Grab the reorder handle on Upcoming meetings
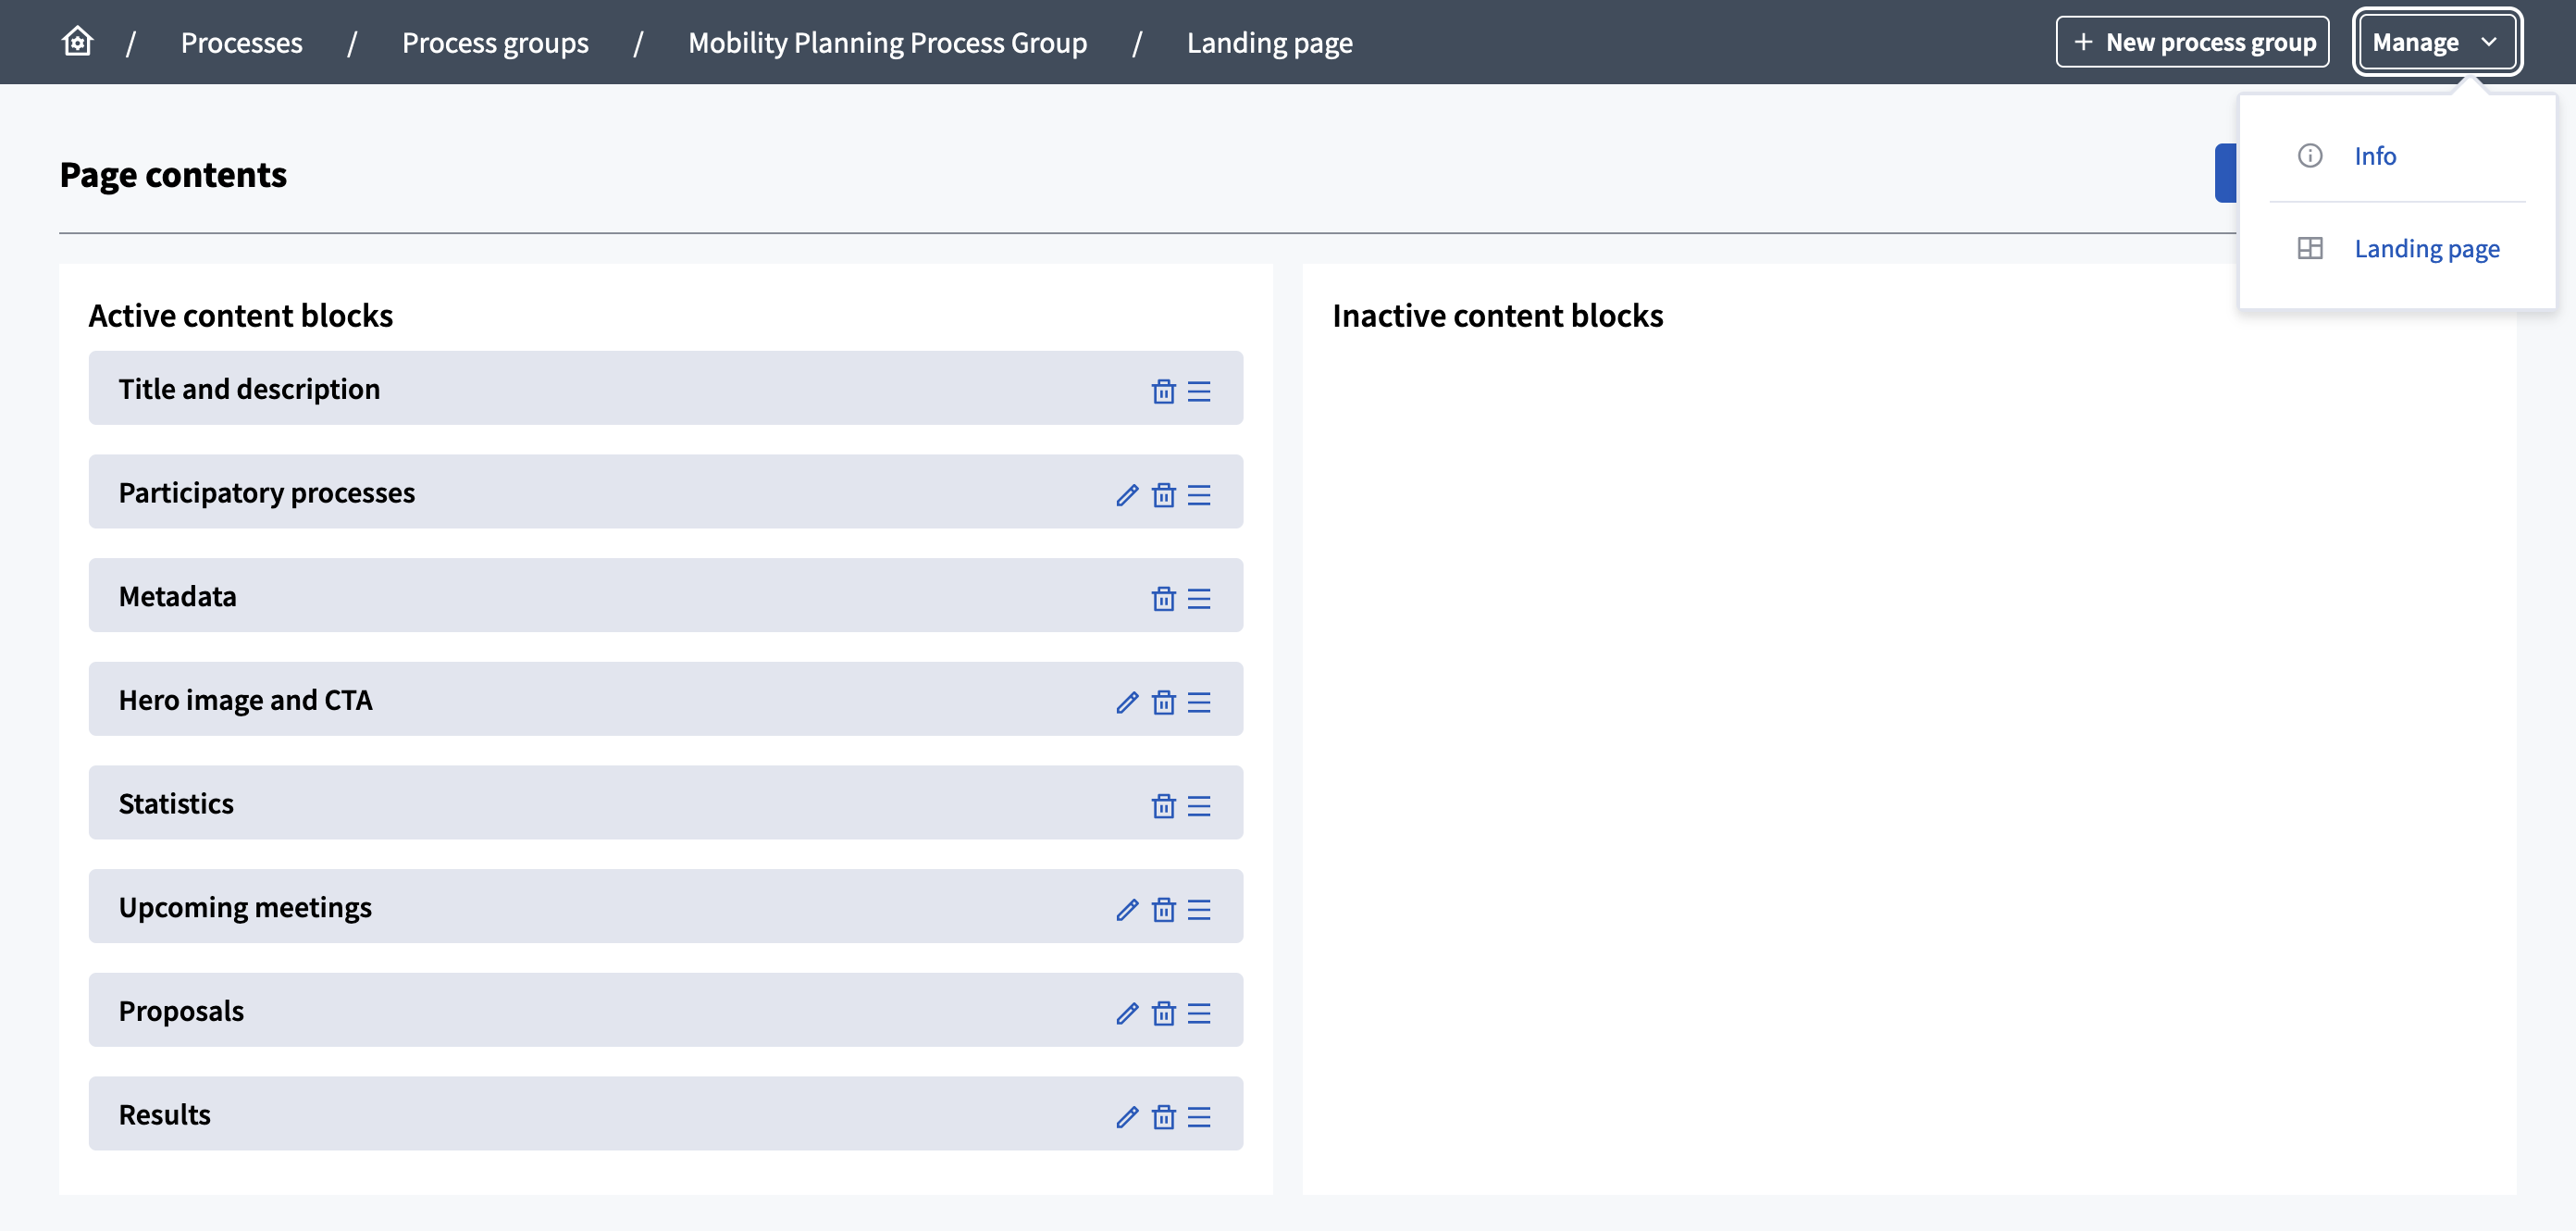 [x=1200, y=910]
